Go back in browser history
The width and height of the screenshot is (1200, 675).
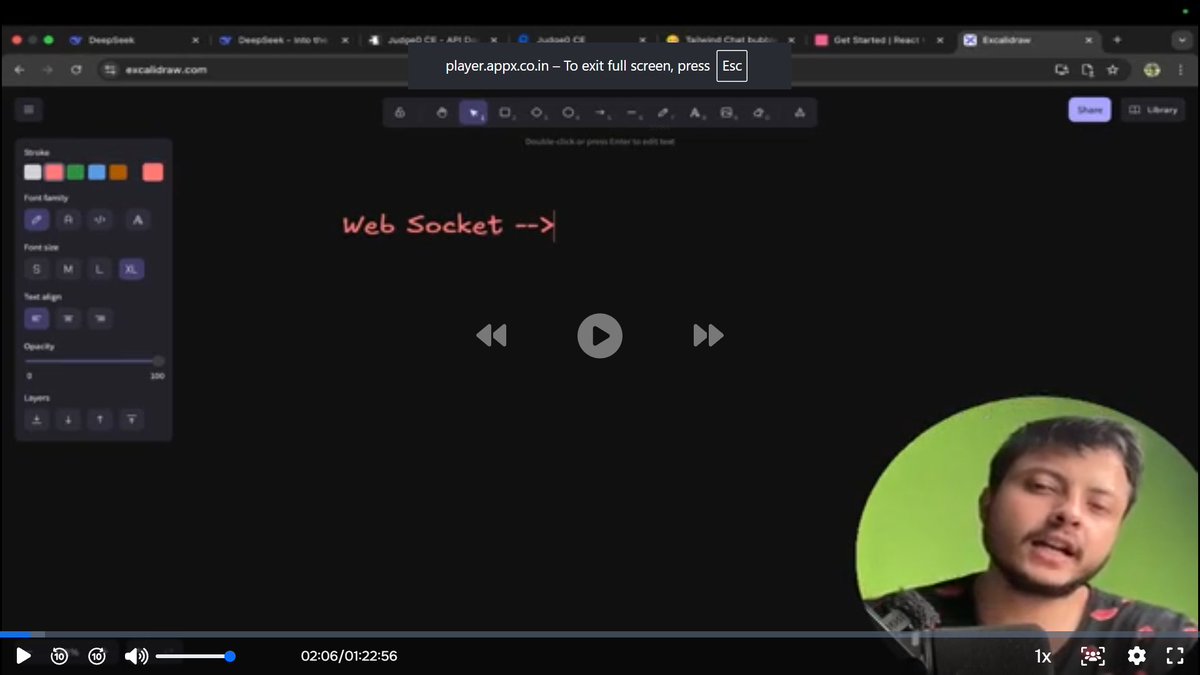(20, 70)
